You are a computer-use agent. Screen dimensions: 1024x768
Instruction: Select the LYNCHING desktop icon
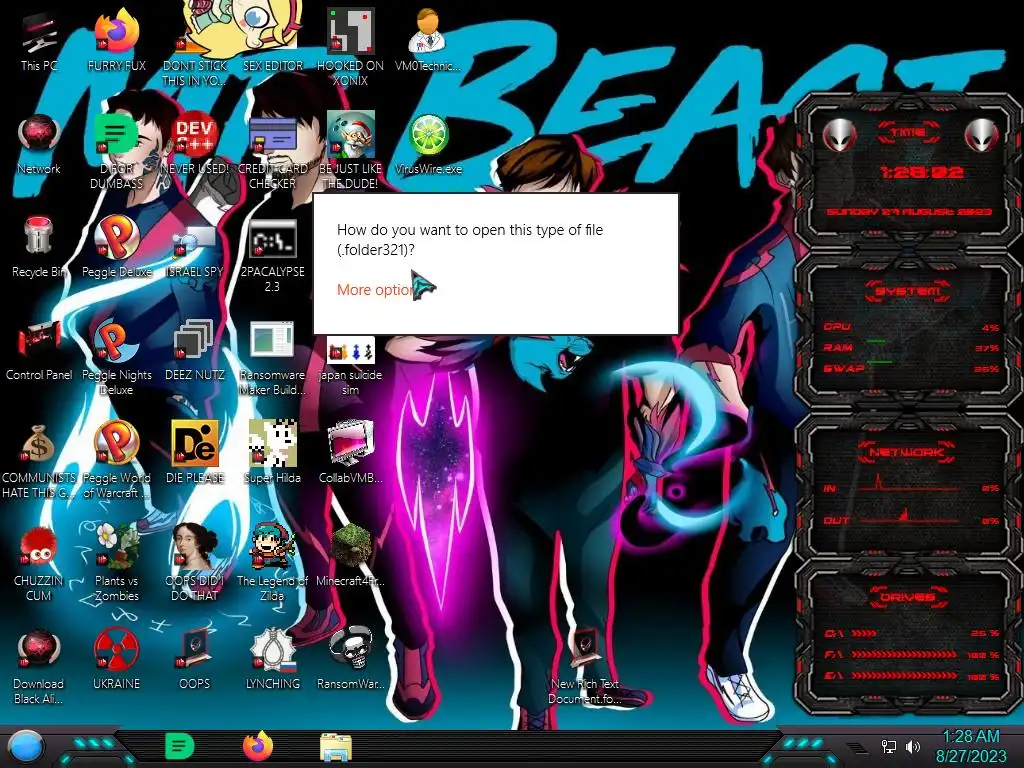click(x=272, y=660)
